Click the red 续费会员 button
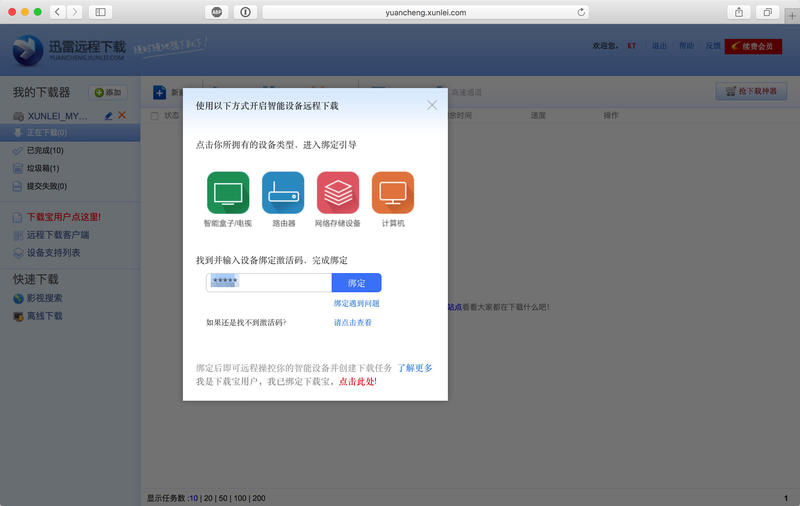The height and width of the screenshot is (506, 800). (753, 46)
